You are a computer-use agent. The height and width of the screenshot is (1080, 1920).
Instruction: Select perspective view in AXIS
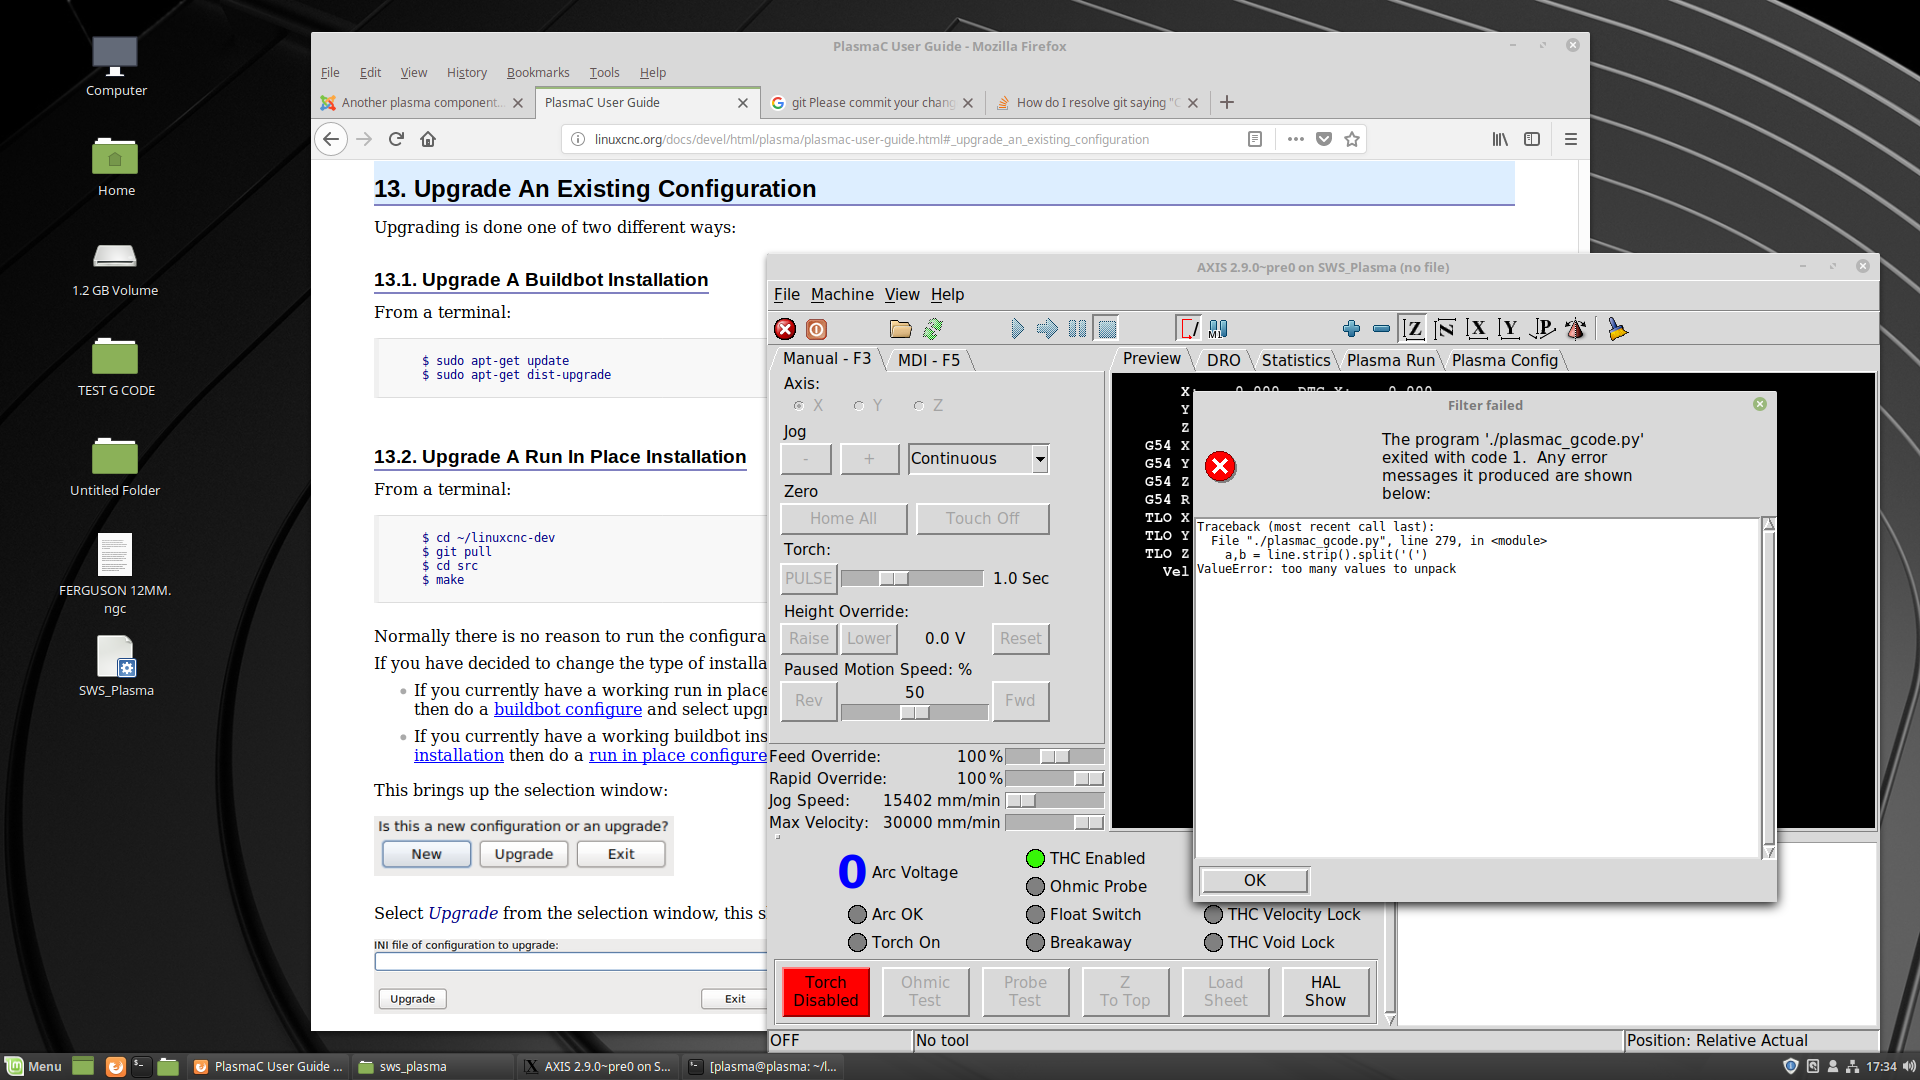[1542, 329]
